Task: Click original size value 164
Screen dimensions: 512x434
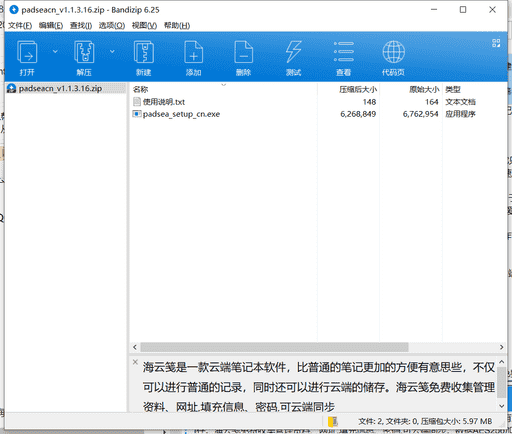Action: pyautogui.click(x=431, y=102)
